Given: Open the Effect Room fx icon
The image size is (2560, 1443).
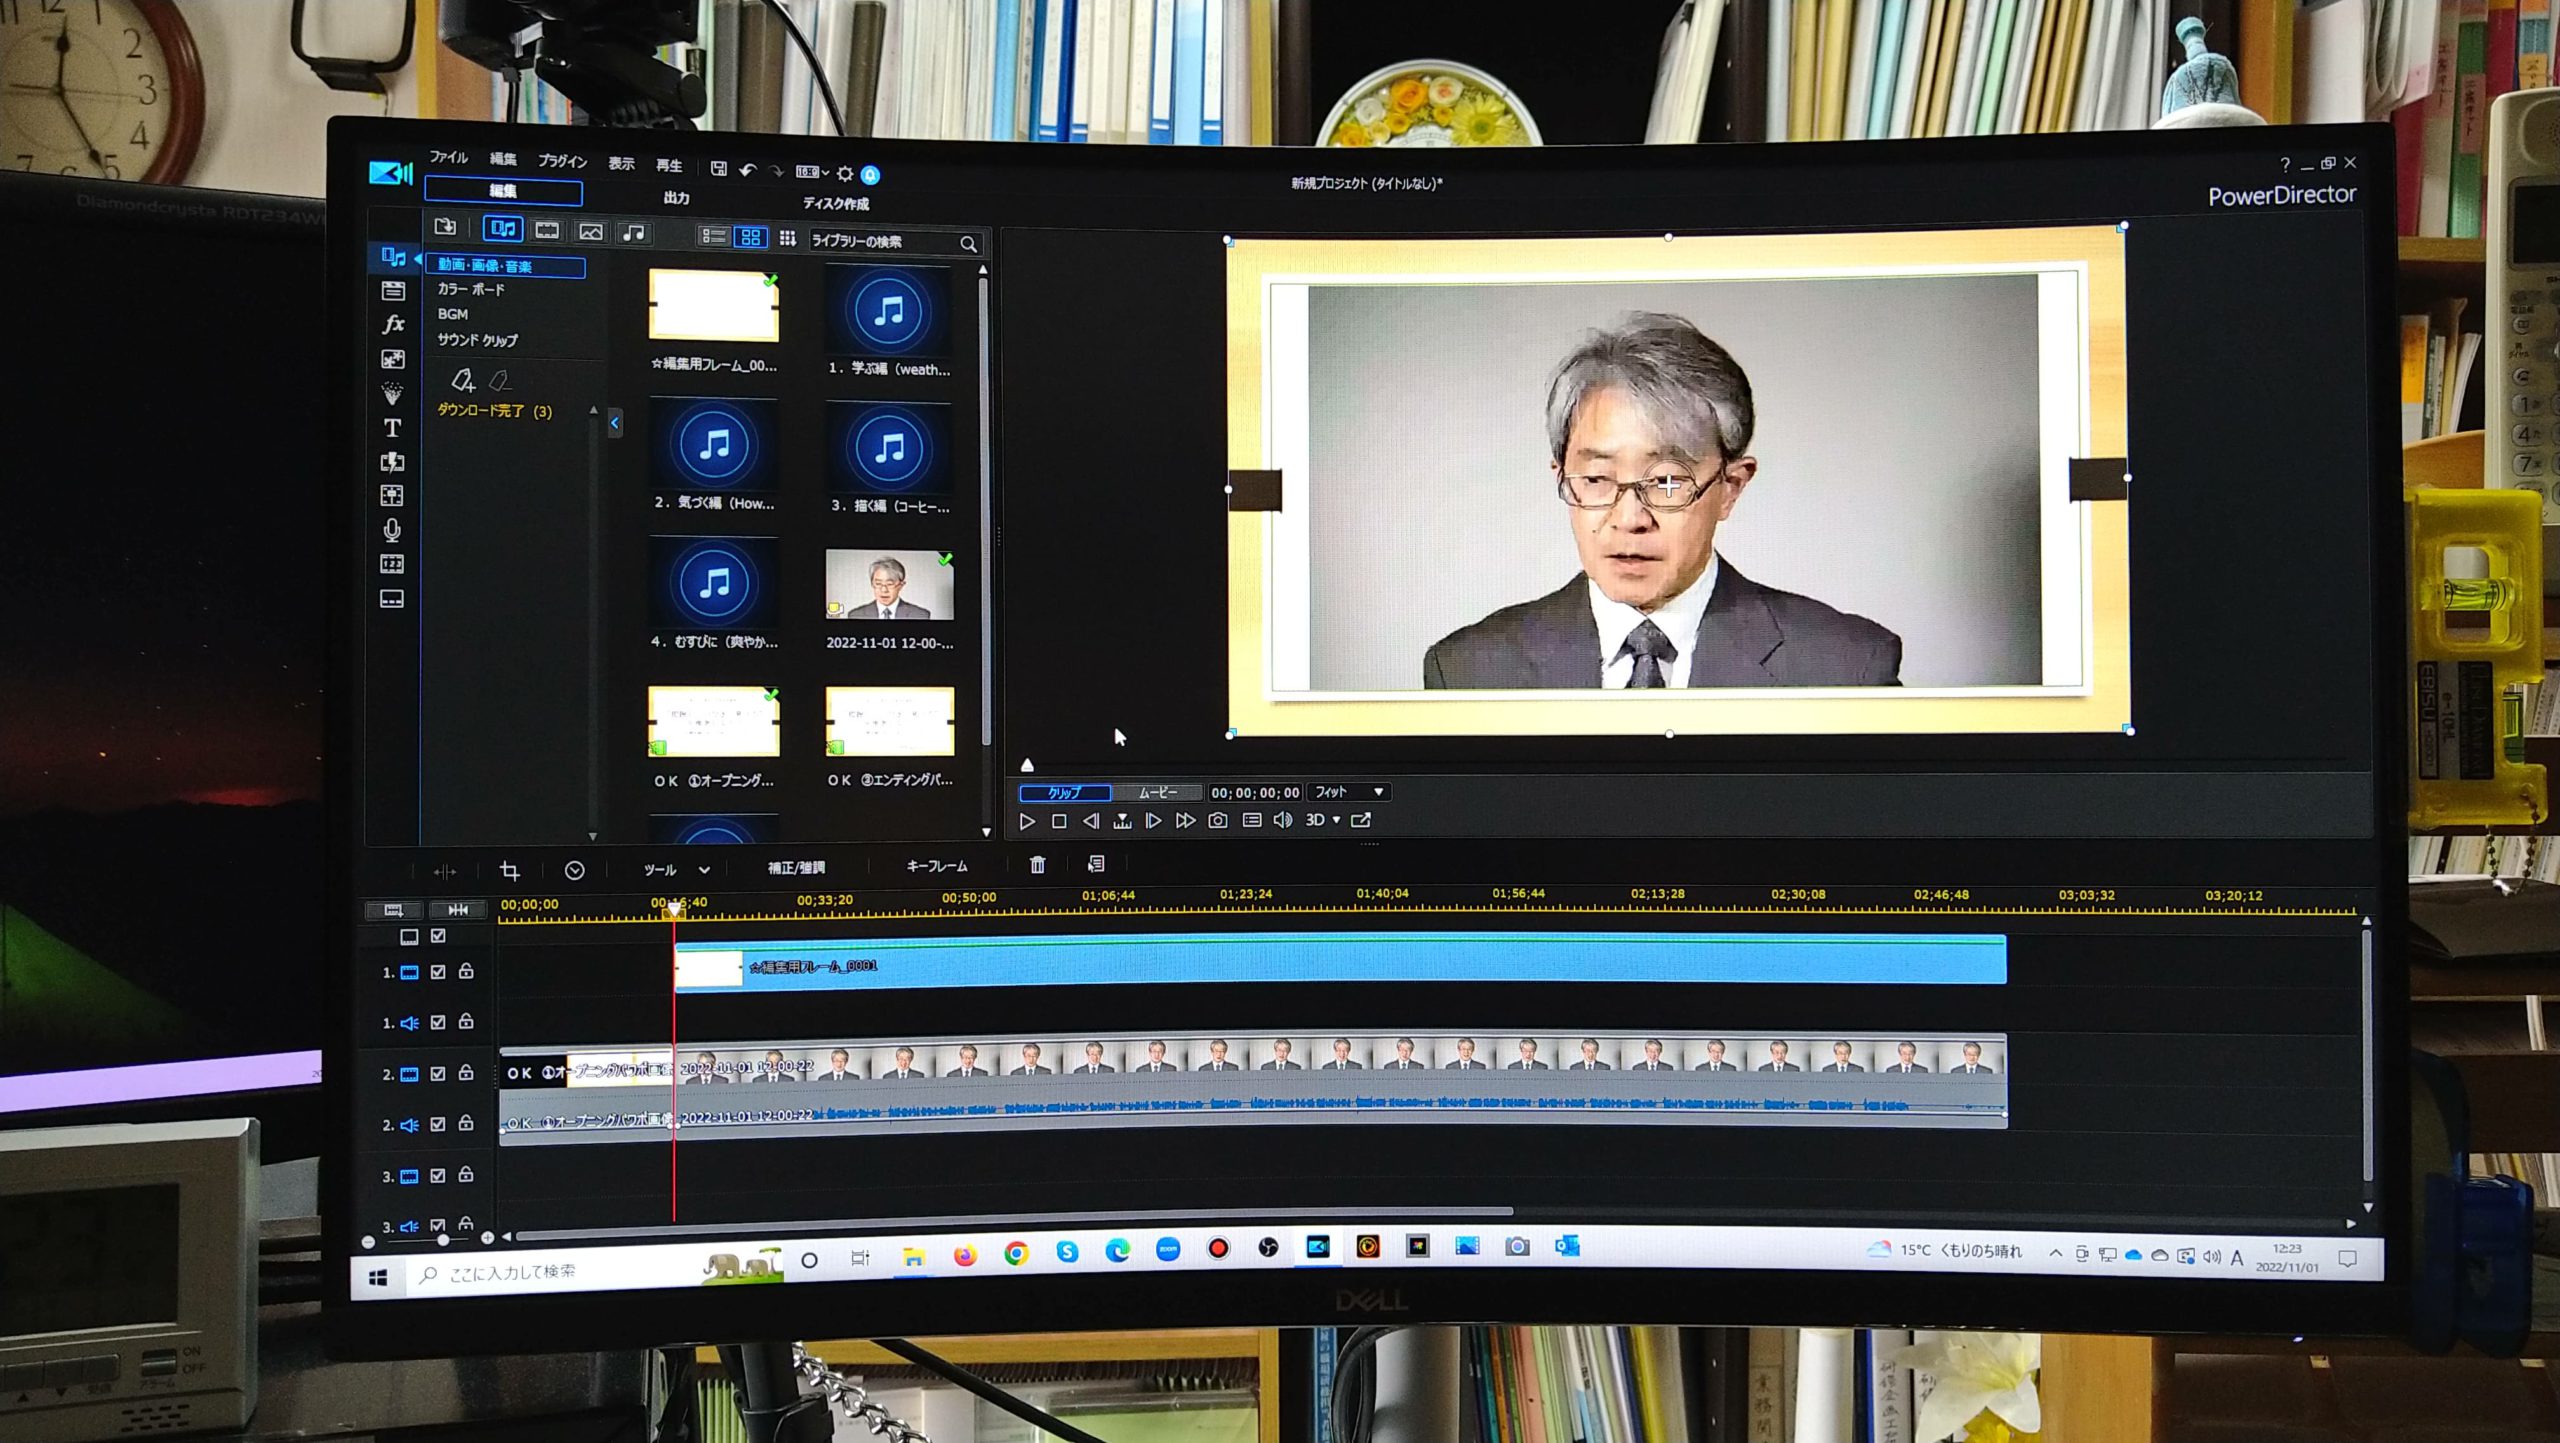Looking at the screenshot, I should pyautogui.click(x=393, y=324).
